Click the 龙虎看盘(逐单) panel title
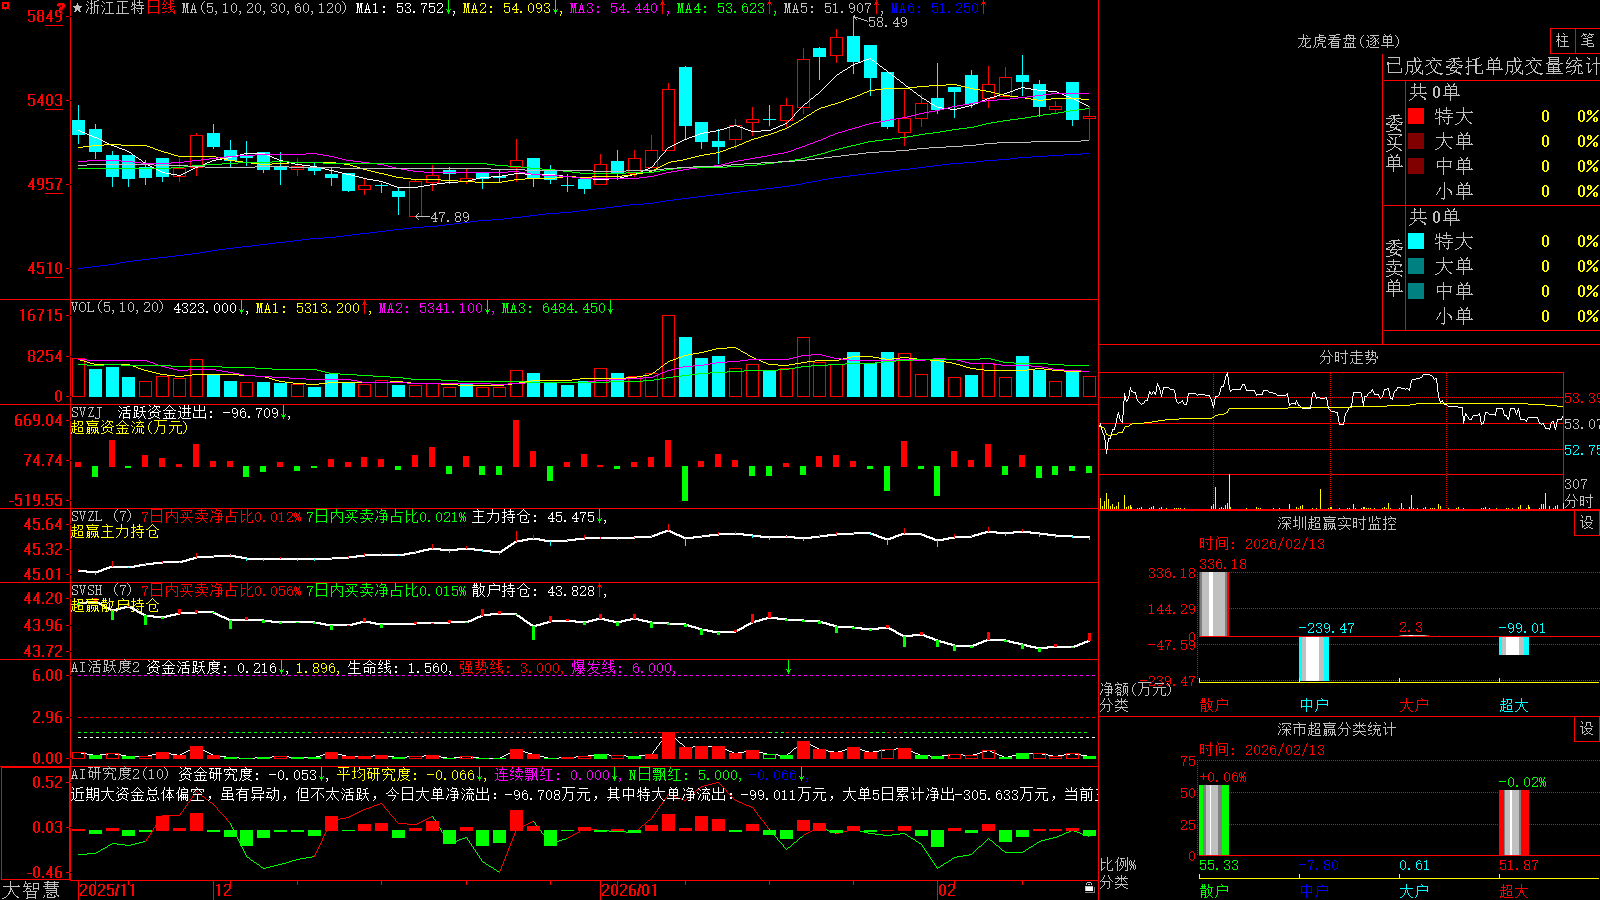Image resolution: width=1600 pixels, height=900 pixels. tap(1348, 41)
